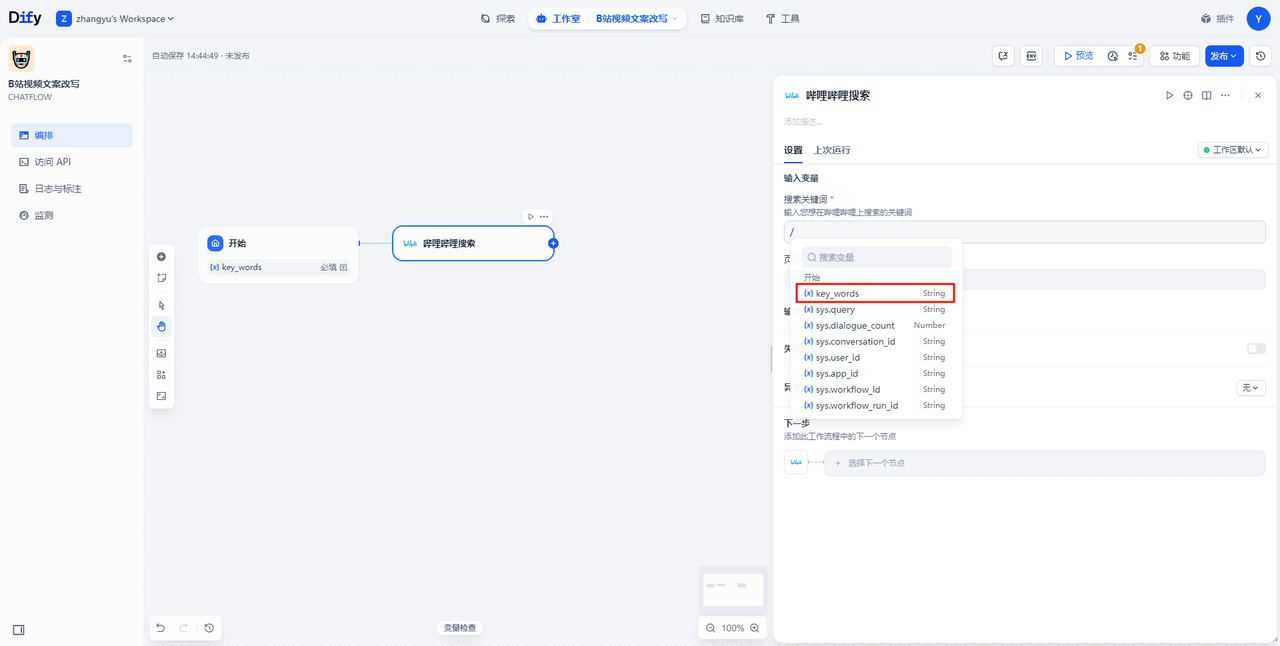Open 访问 API in the sidebar
The image size is (1280, 646).
tap(52, 162)
